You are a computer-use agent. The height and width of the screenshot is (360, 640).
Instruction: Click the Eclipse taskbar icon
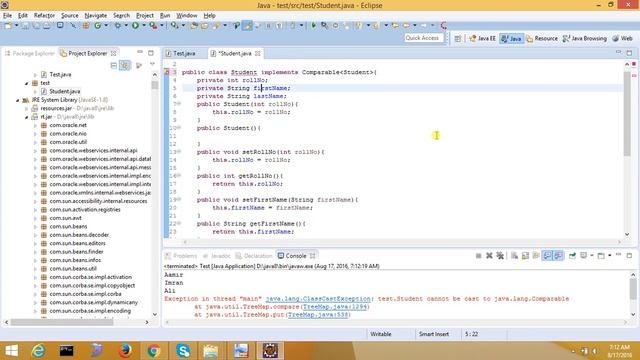pos(270,351)
